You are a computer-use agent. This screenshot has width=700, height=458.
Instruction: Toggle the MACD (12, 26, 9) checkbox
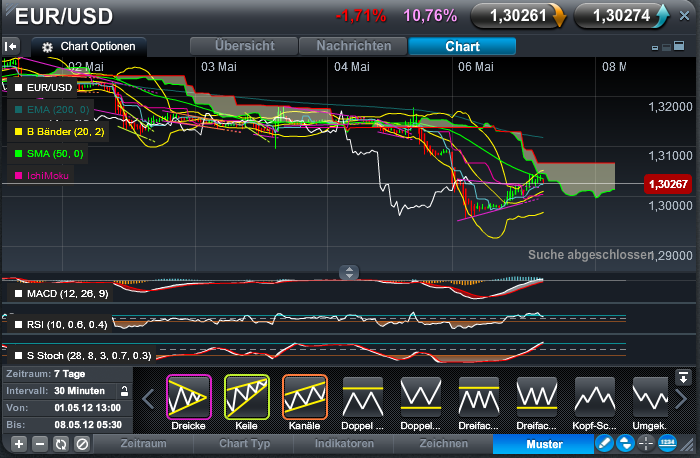coord(18,294)
